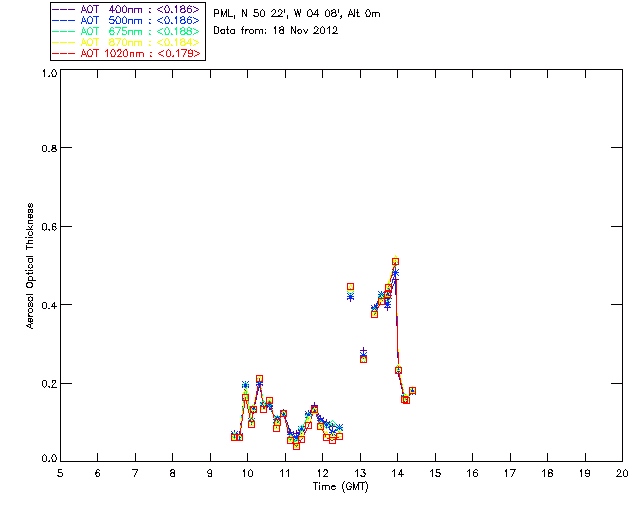Click the x-axis label 18
Screen dimensions: 640x512
547,473
